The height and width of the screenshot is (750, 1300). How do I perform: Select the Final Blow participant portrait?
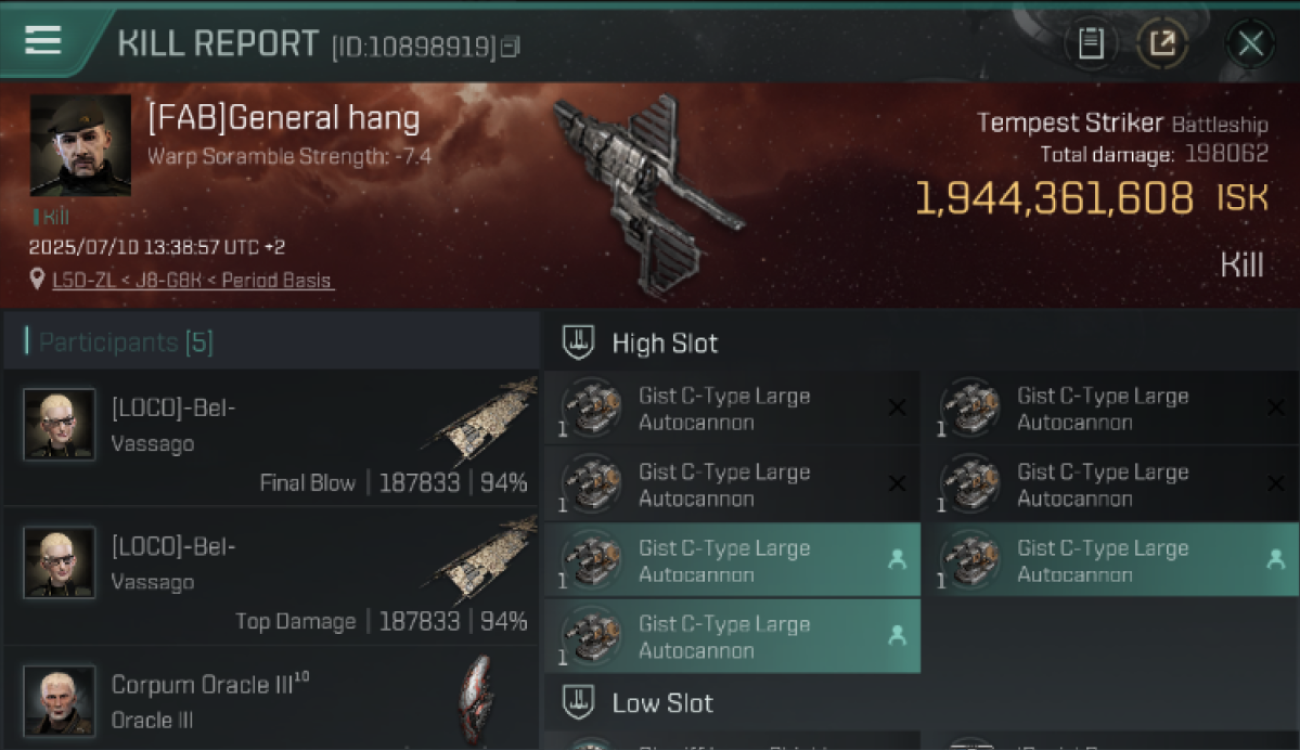tap(60, 424)
